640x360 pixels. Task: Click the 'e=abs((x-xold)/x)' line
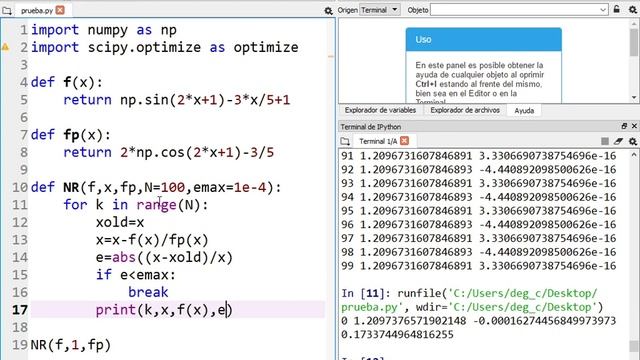coord(164,257)
